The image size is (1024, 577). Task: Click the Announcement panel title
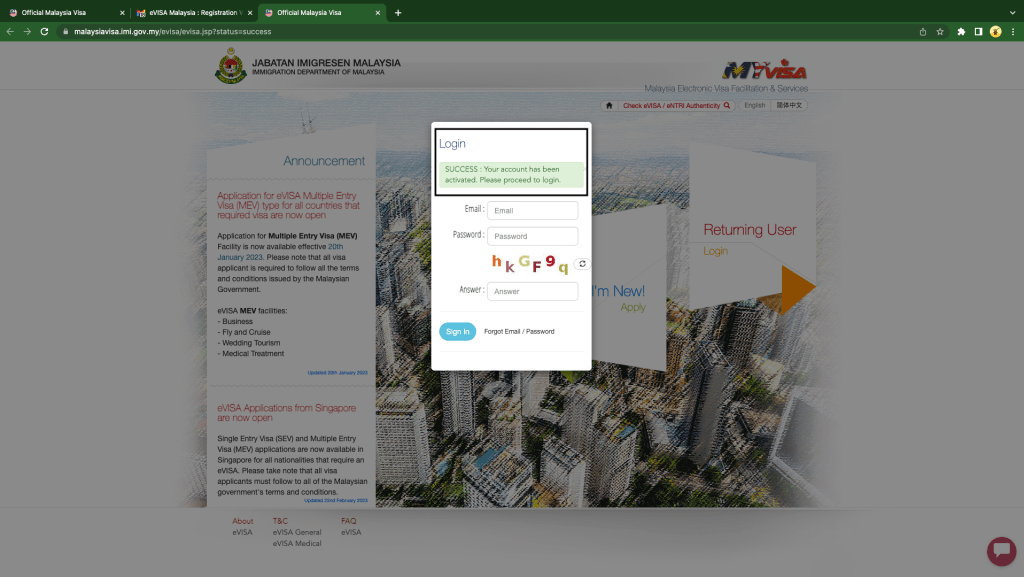tap(324, 161)
